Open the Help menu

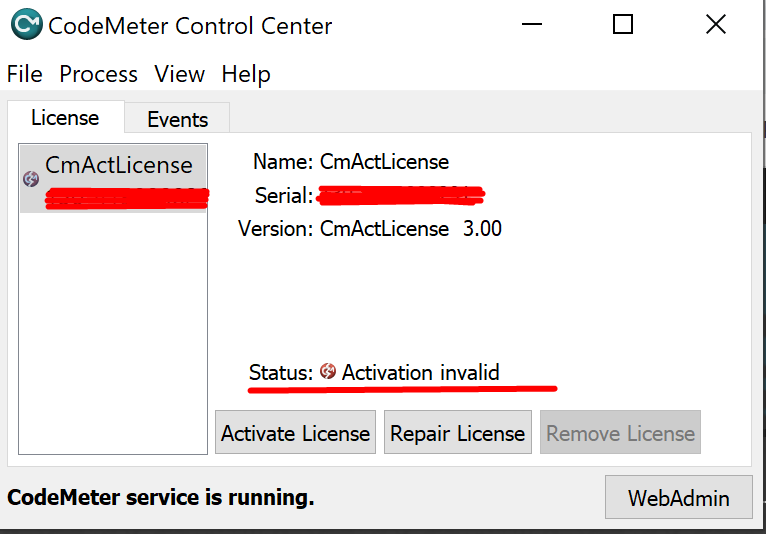(x=246, y=74)
